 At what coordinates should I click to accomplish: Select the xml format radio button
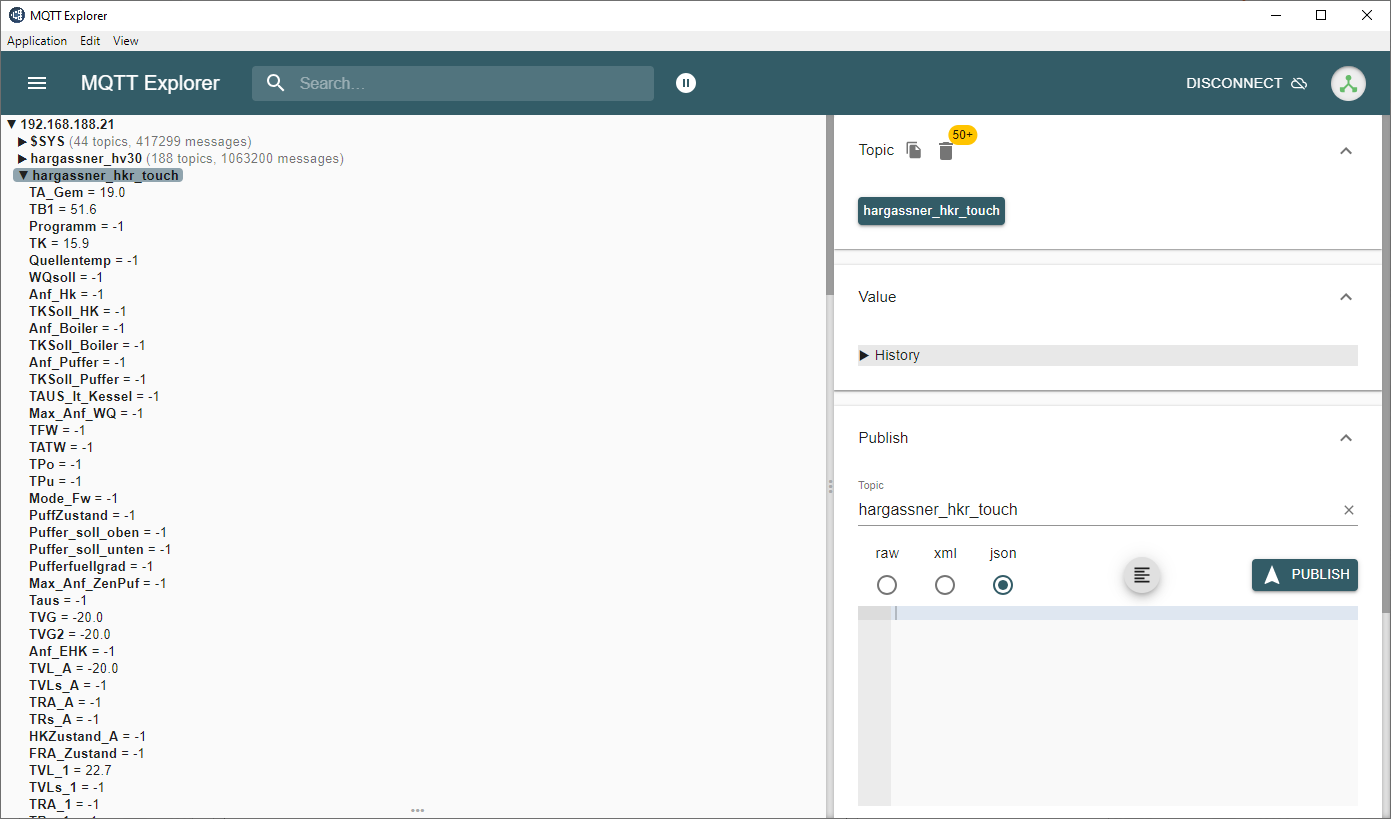[x=945, y=585]
